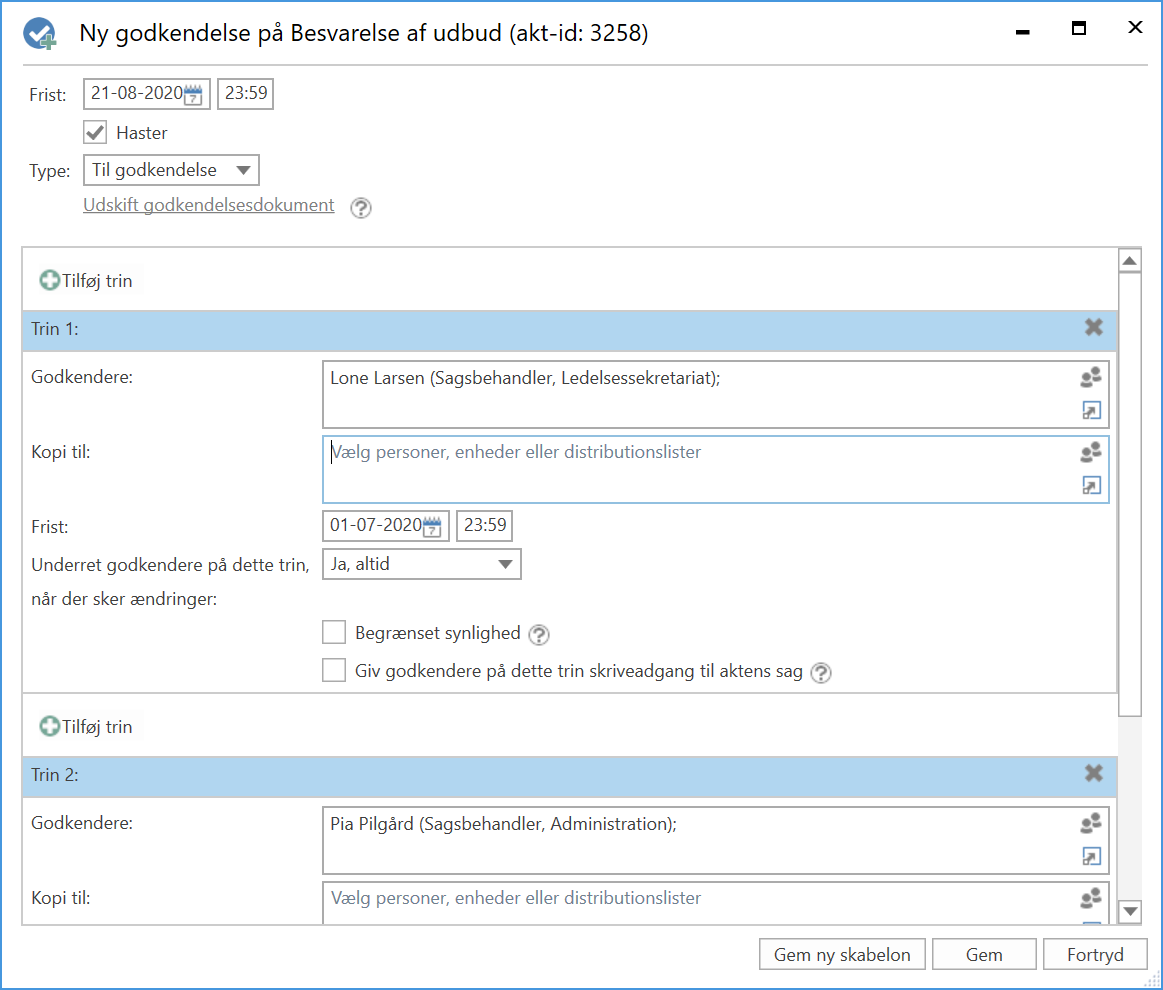Open person picker for Trin 1 Godkendere
Viewport: 1163px width, 990px height.
pyautogui.click(x=1091, y=377)
